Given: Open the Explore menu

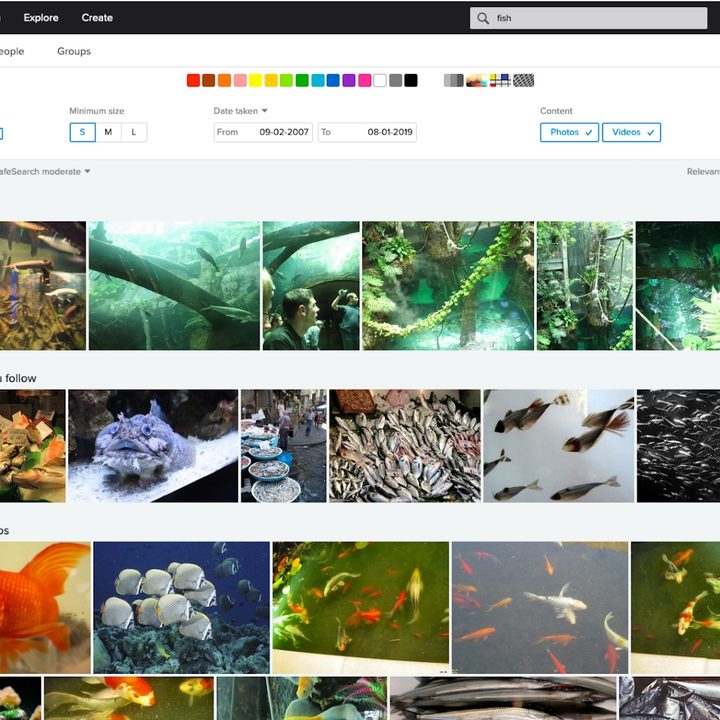Looking at the screenshot, I should pos(41,18).
